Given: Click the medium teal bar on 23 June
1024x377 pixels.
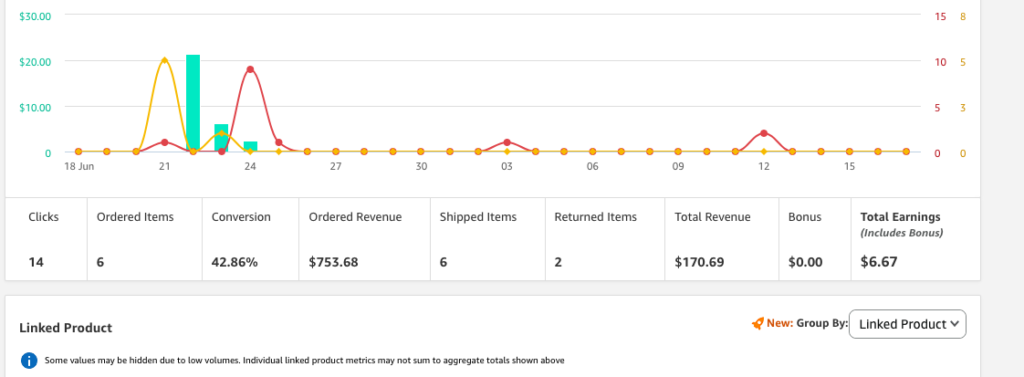Looking at the screenshot, I should (x=221, y=138).
